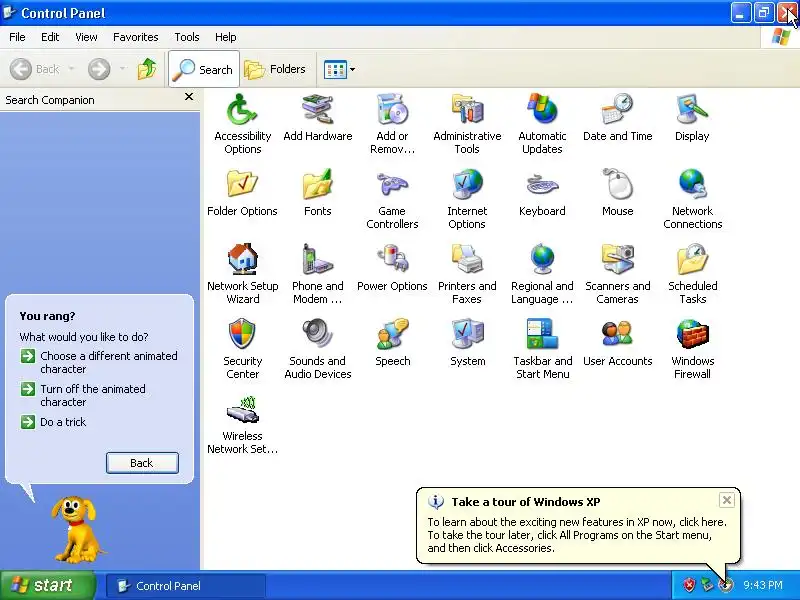Image resolution: width=800 pixels, height=600 pixels.
Task: Open the File menu
Action: (17, 37)
